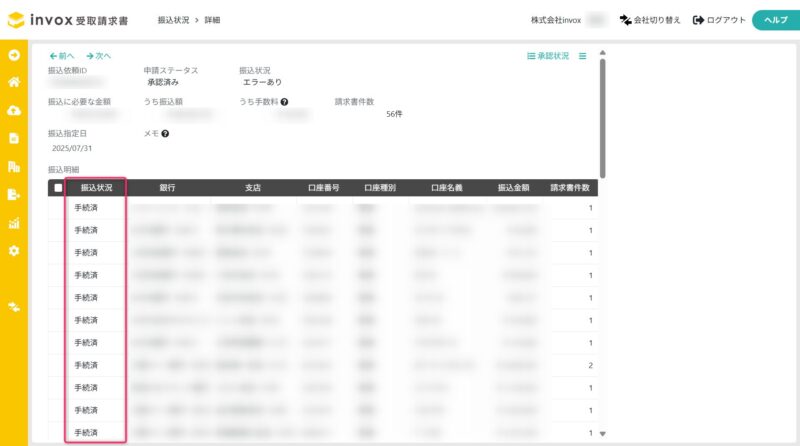Click the 詳細 breadcrumb text
Viewport: 800px width, 446px height.
pyautogui.click(x=212, y=20)
